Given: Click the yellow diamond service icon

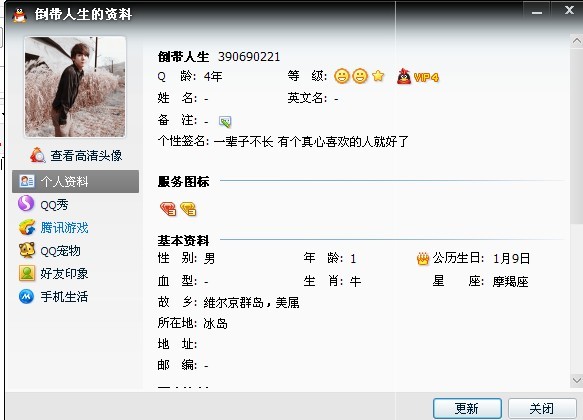Looking at the screenshot, I should tap(188, 209).
